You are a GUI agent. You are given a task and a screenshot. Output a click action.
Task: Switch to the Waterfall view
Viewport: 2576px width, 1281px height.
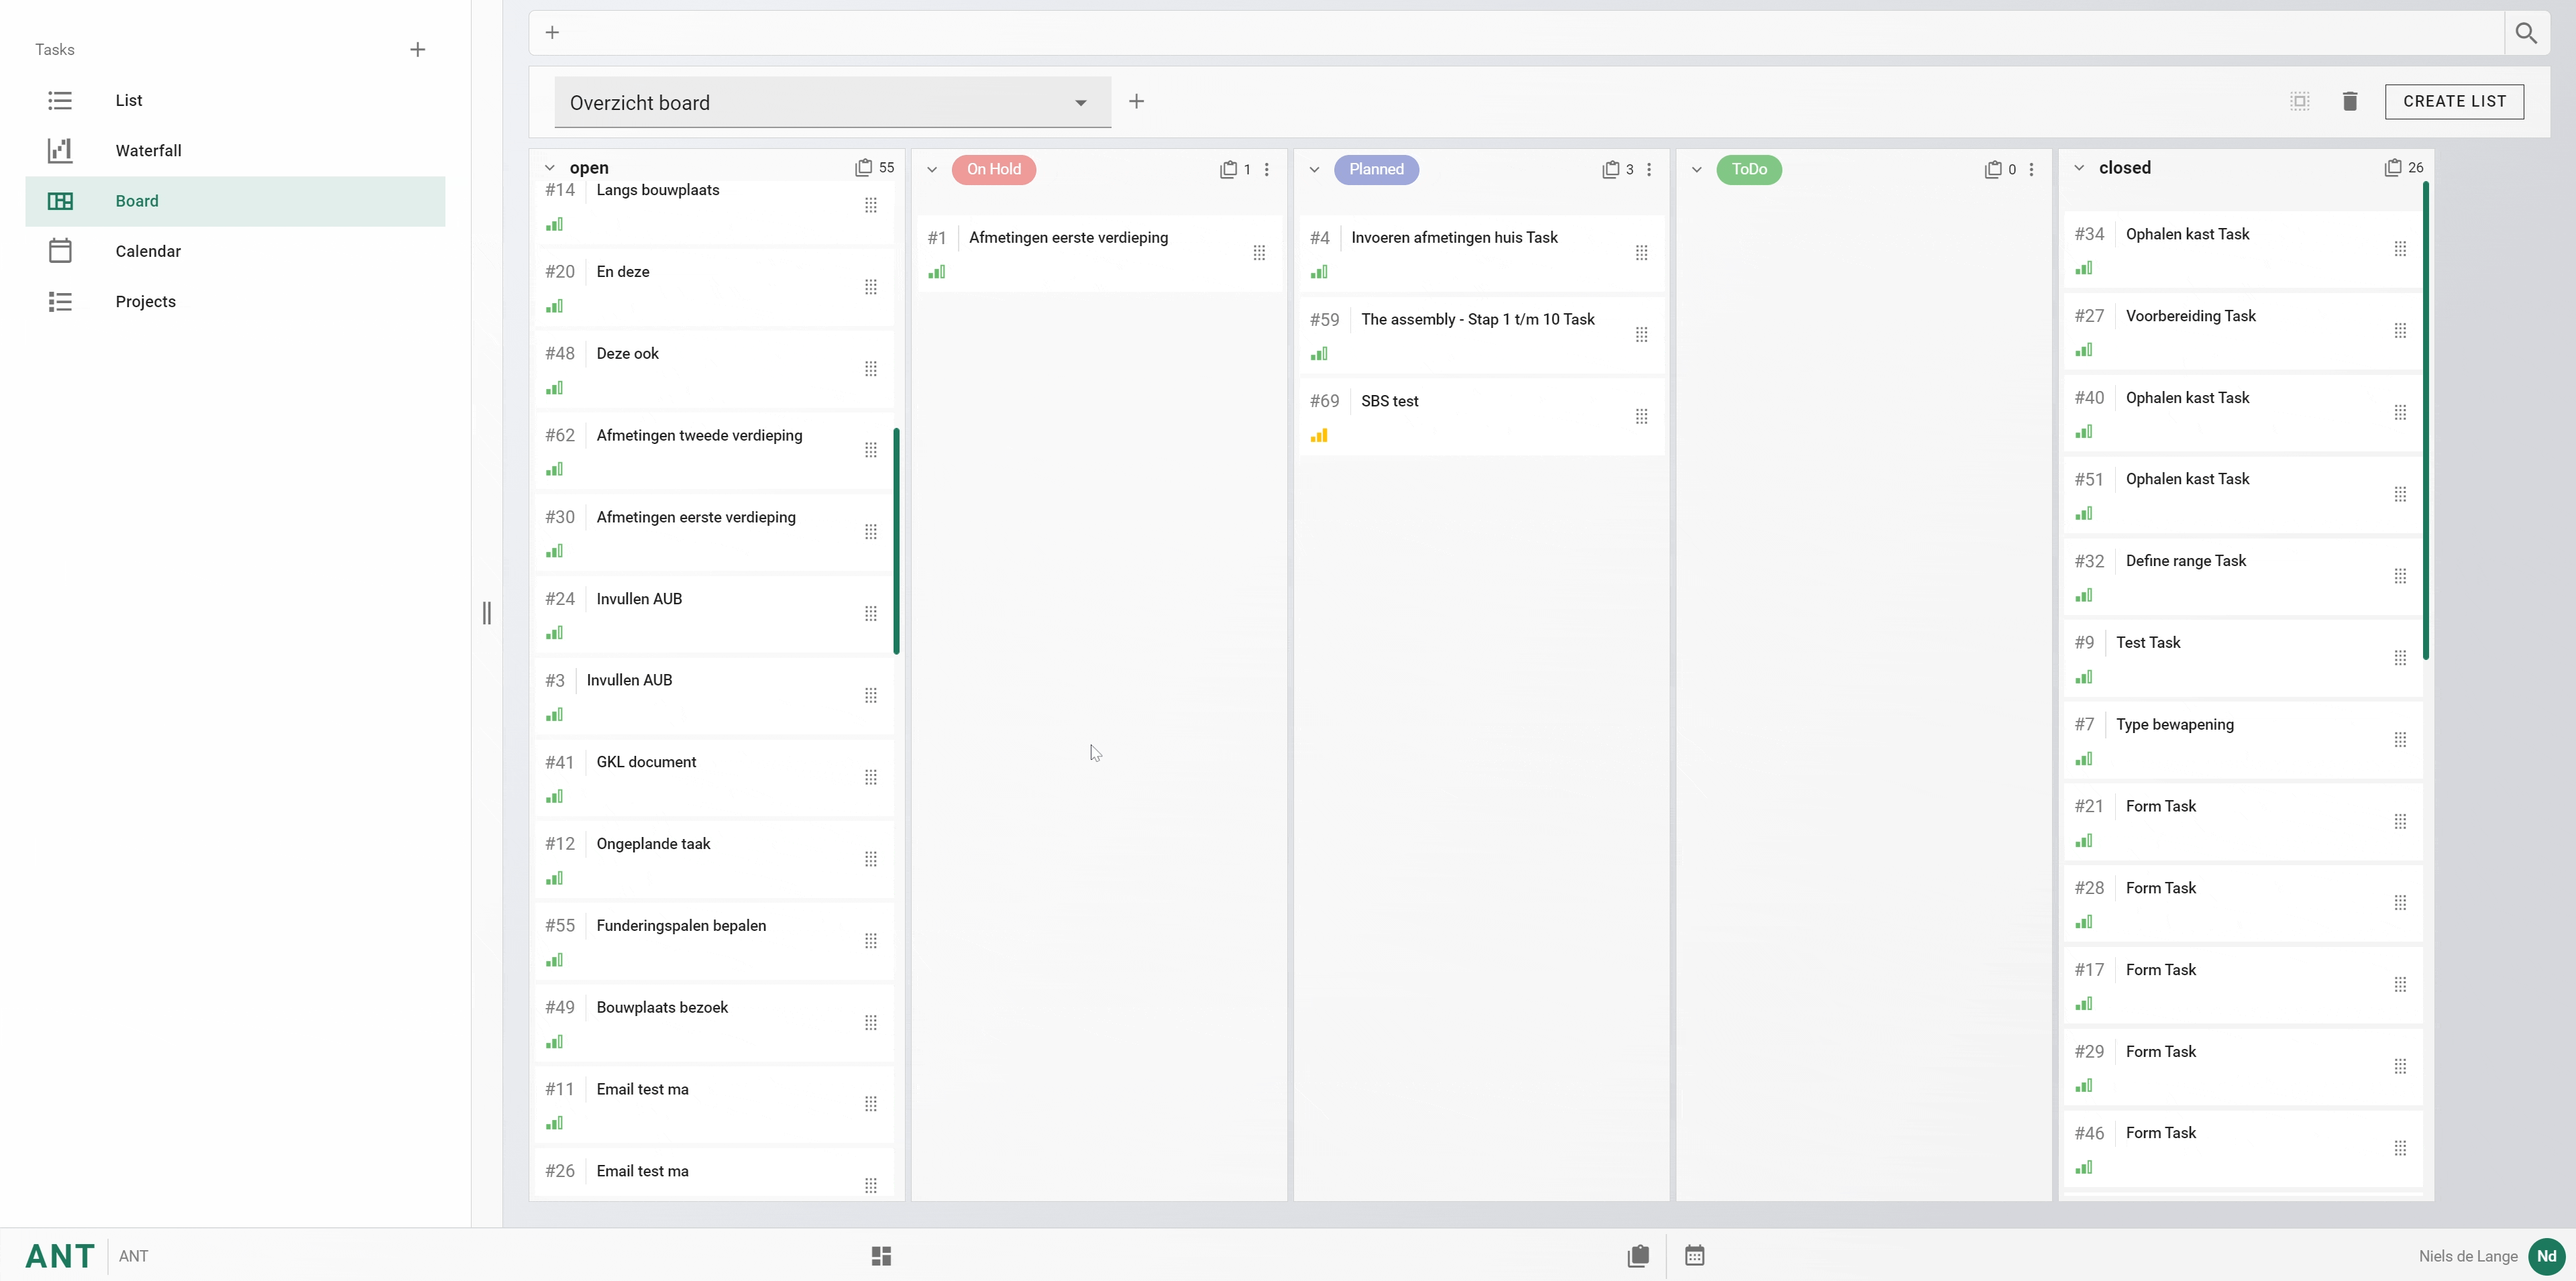coord(148,151)
